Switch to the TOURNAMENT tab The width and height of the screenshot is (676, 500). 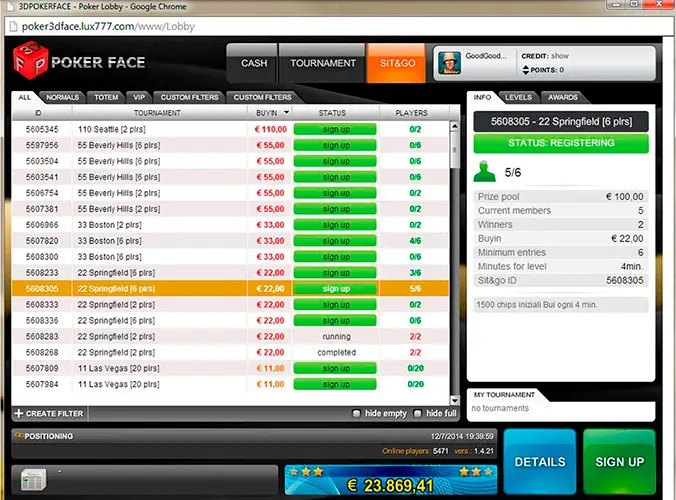coord(323,63)
